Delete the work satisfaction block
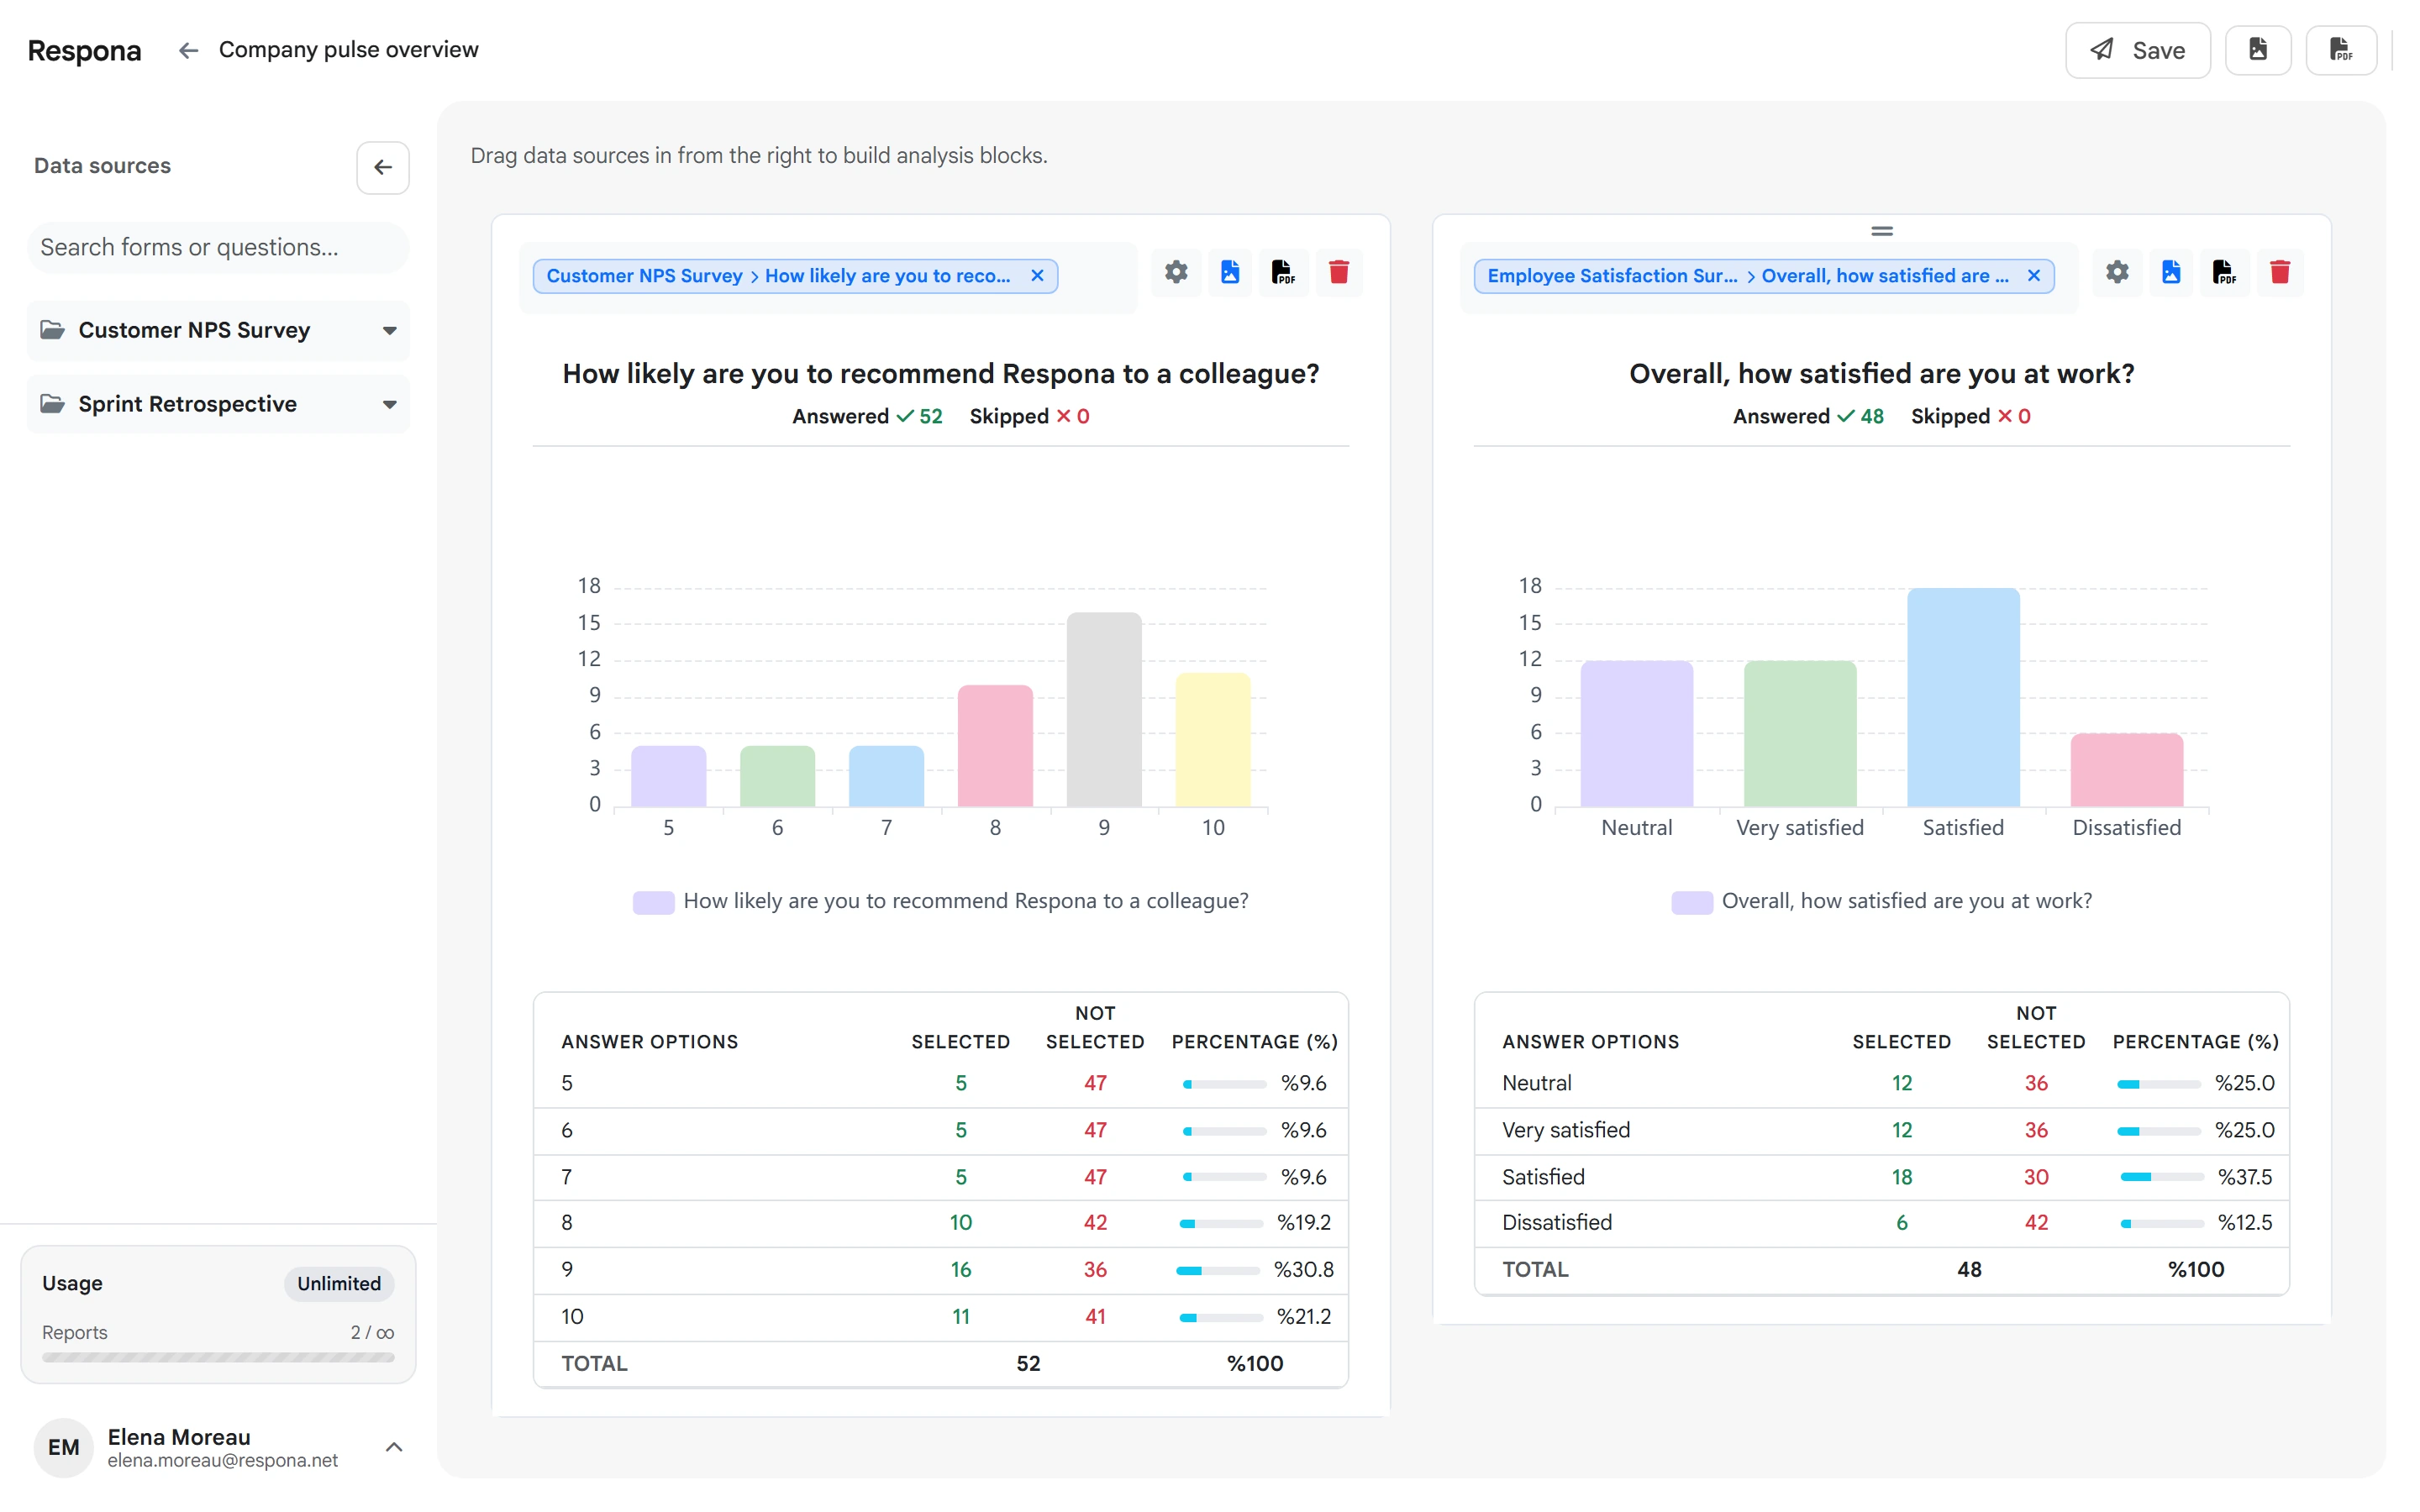The width and height of the screenshot is (2420, 1512). [2279, 272]
